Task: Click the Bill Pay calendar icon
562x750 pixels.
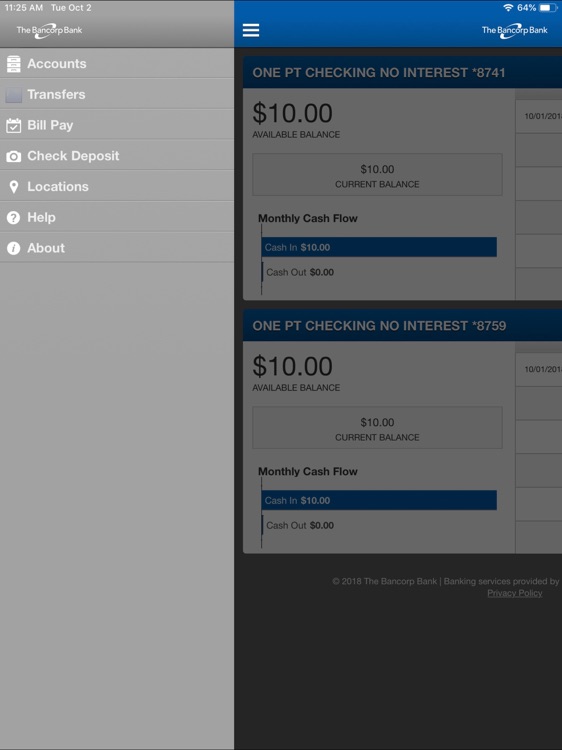Action: point(13,125)
